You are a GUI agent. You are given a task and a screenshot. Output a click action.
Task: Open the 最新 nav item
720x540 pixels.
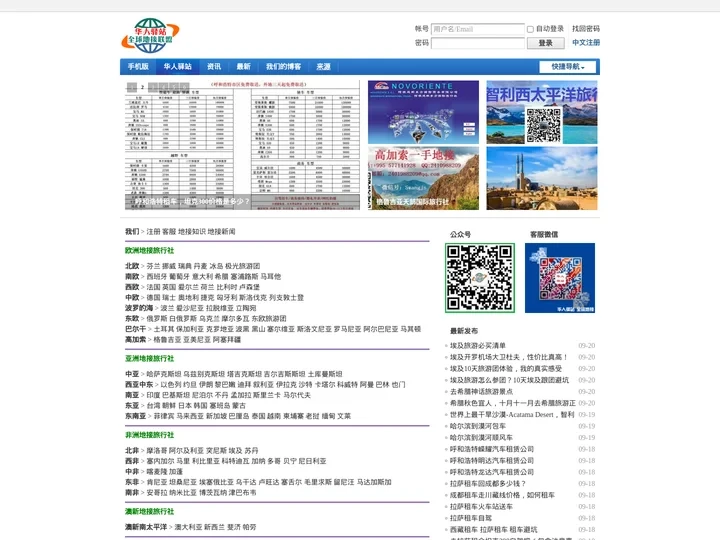tap(243, 67)
